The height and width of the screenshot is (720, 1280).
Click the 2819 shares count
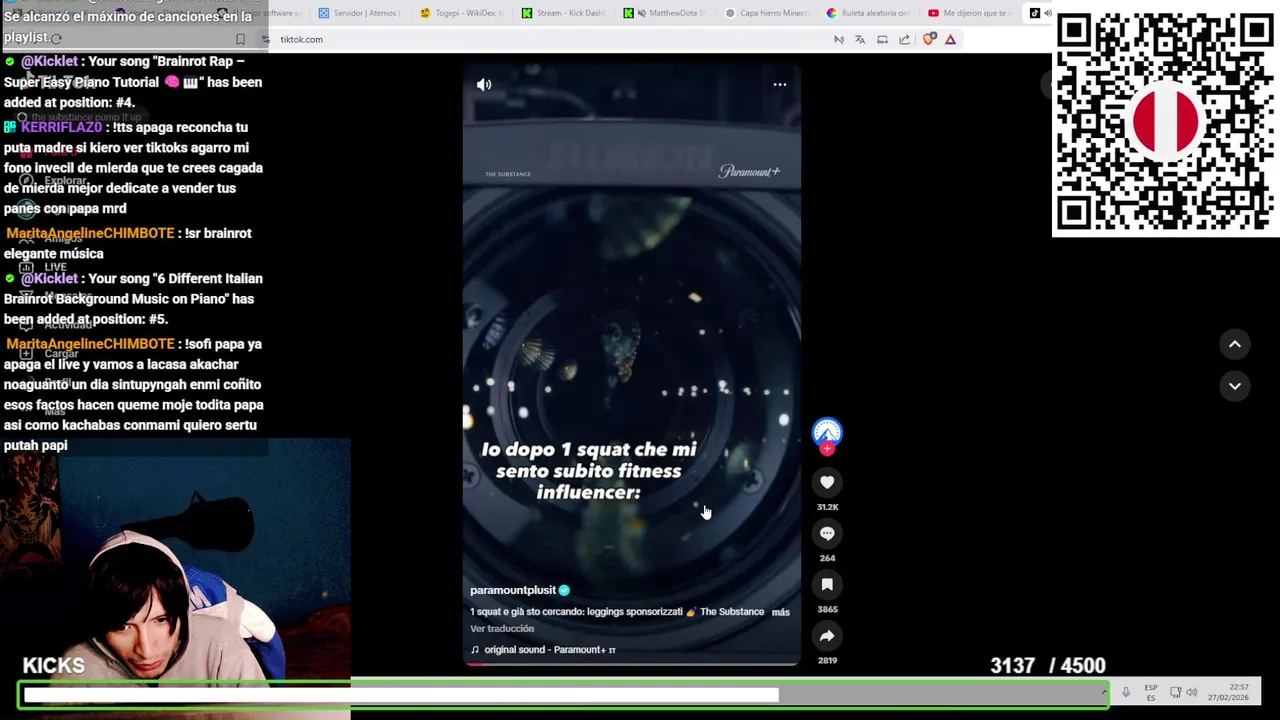(827, 660)
